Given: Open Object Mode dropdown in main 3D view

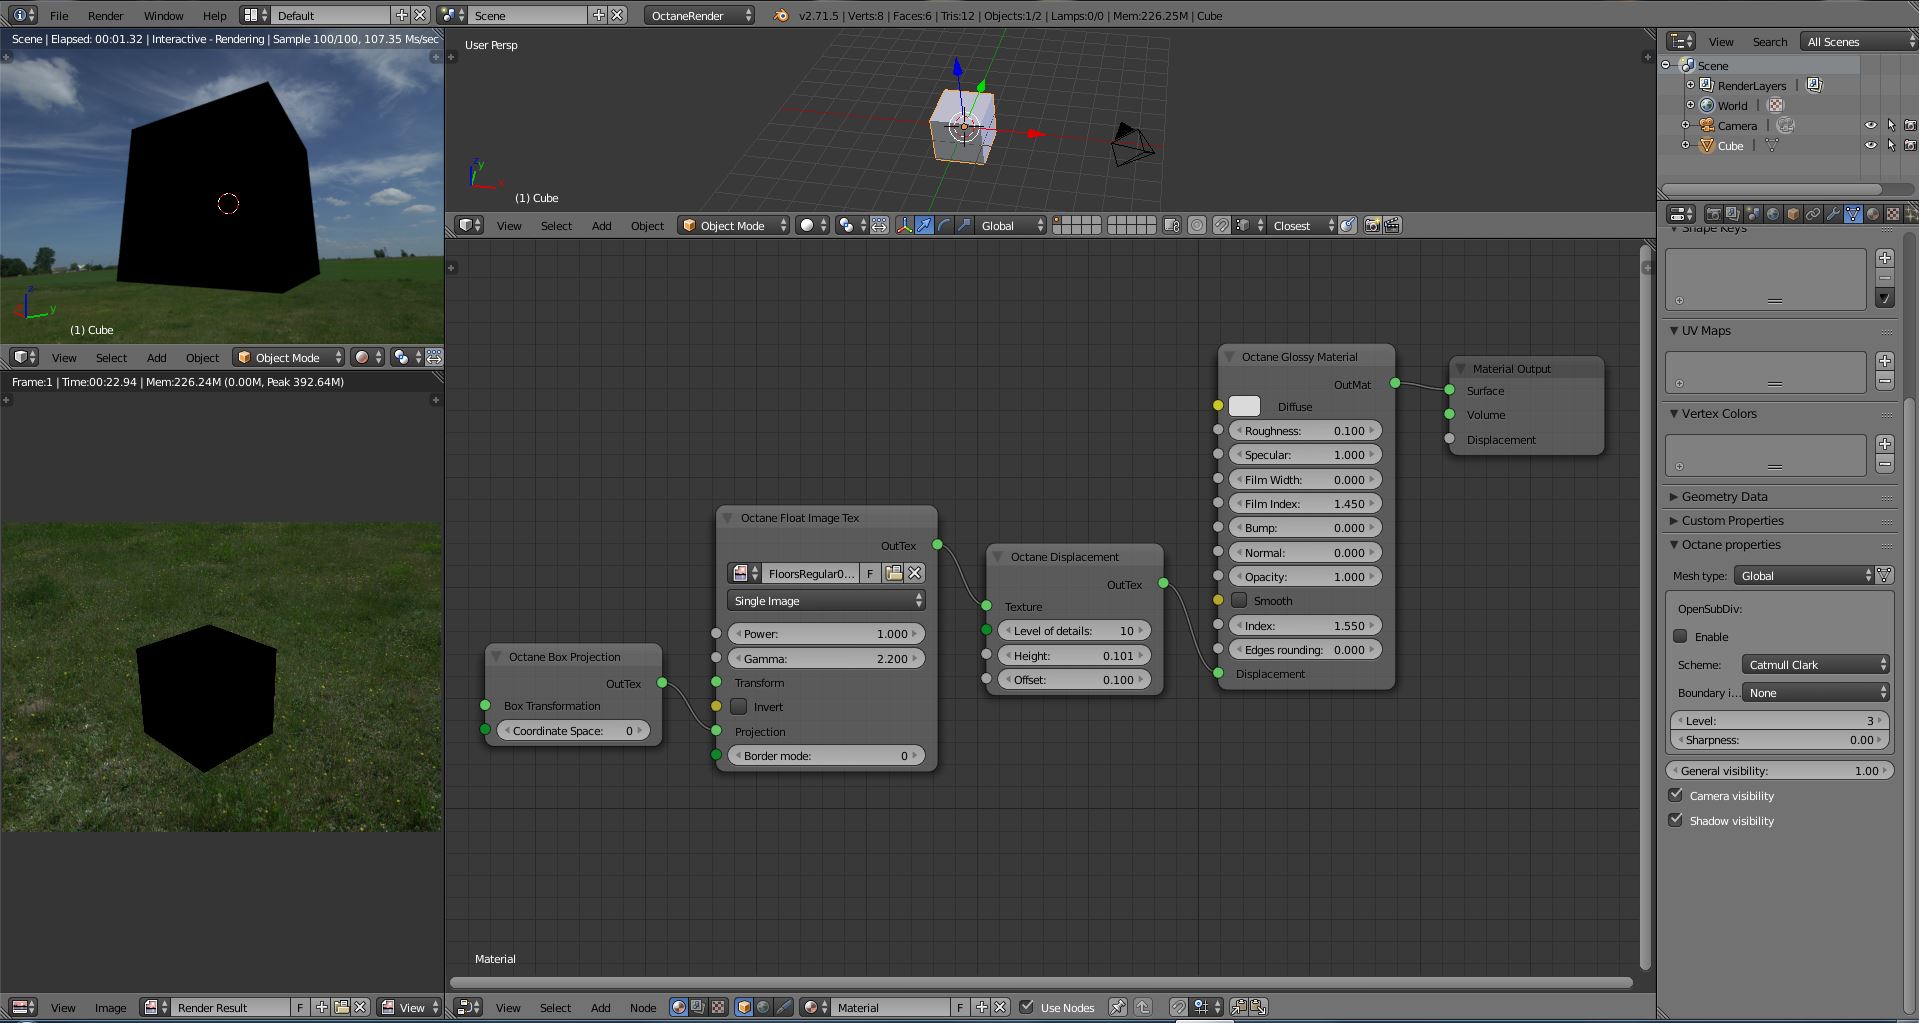Looking at the screenshot, I should [x=734, y=225].
